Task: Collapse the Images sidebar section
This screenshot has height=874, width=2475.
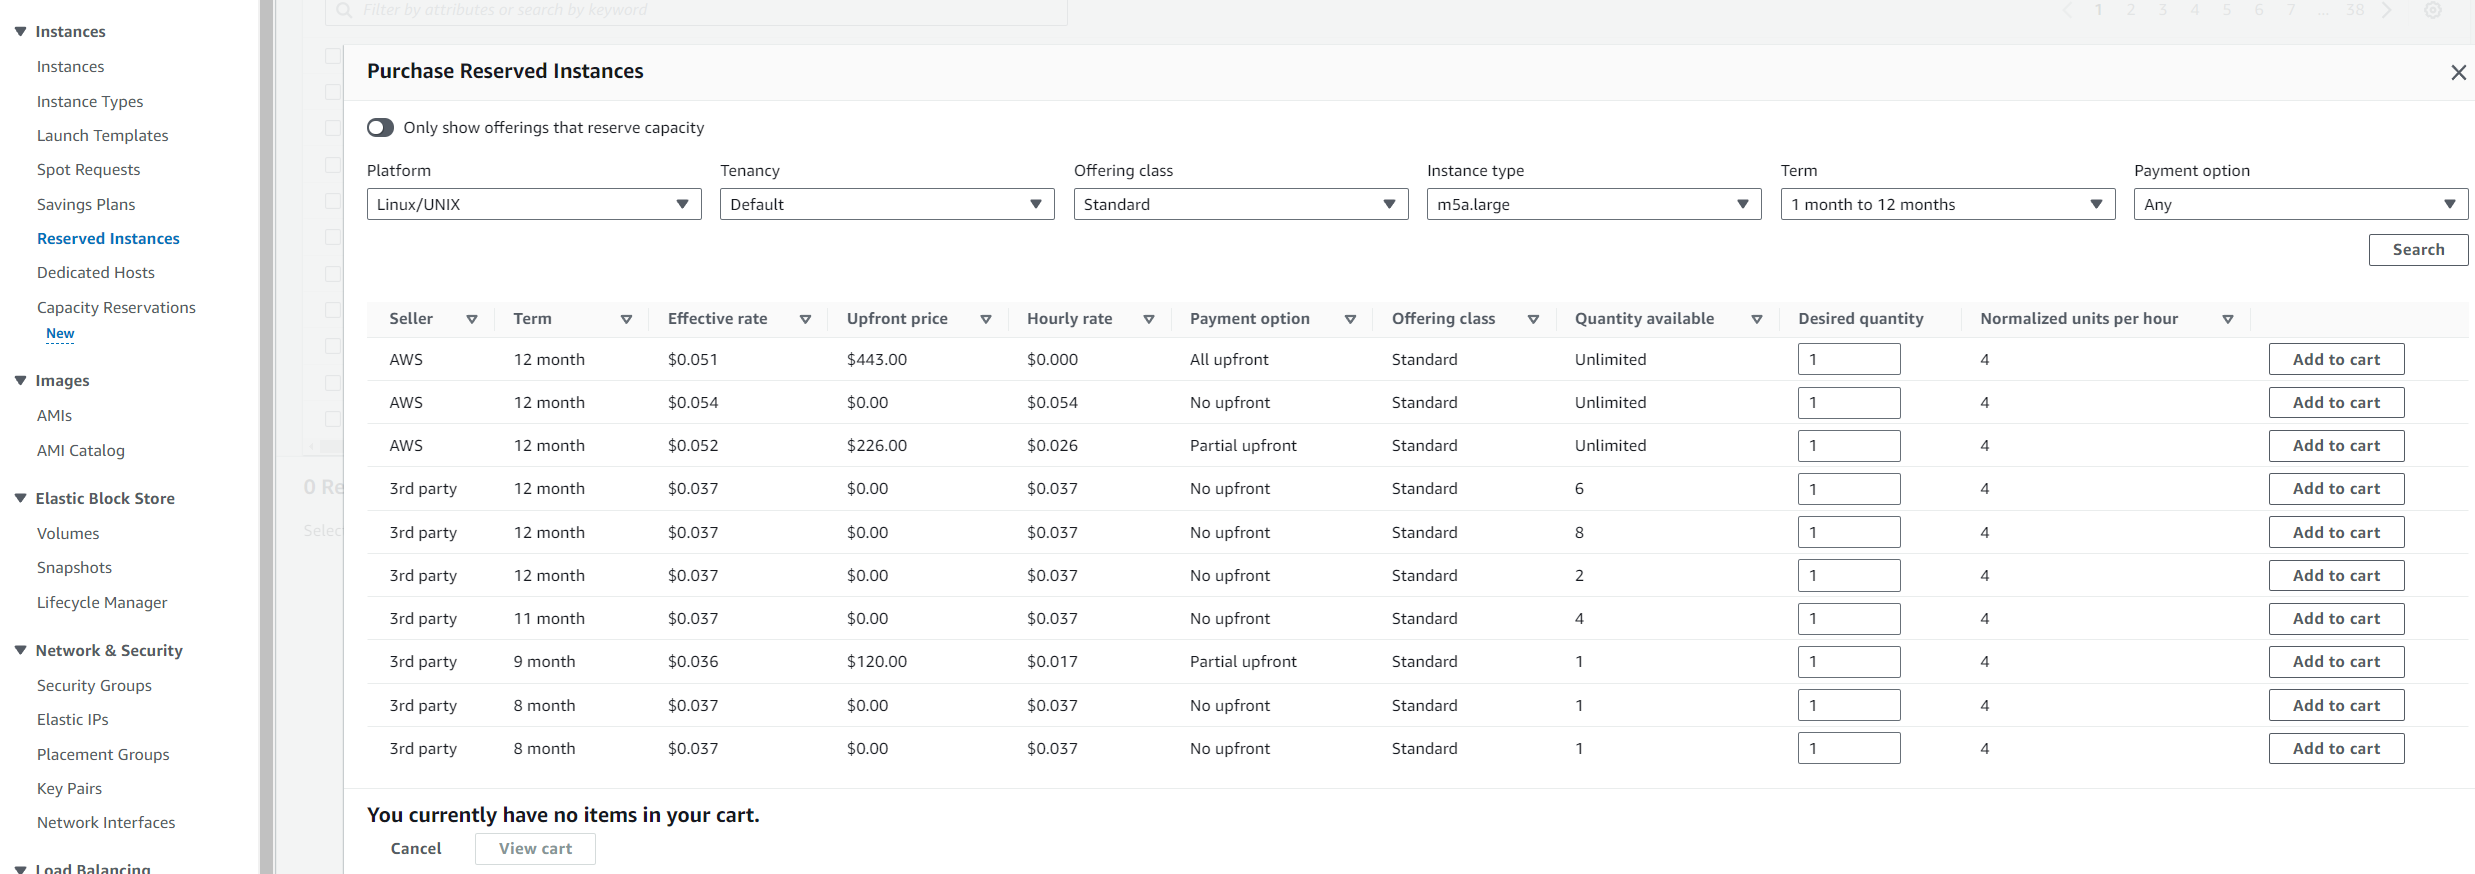Action: [x=20, y=380]
